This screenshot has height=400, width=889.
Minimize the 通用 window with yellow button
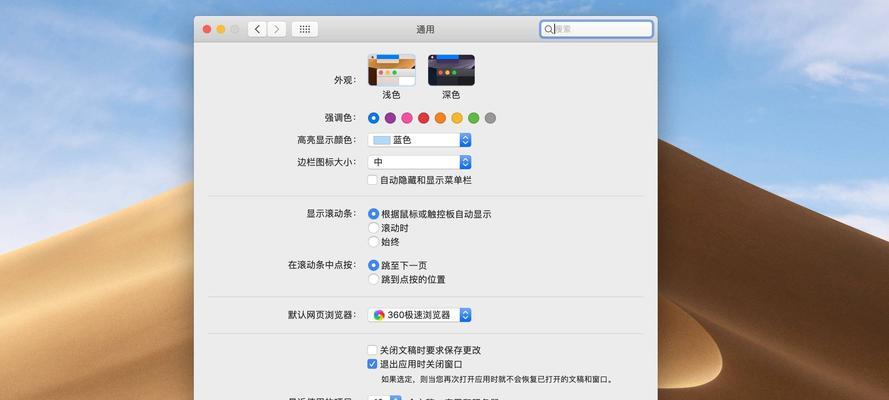(221, 29)
